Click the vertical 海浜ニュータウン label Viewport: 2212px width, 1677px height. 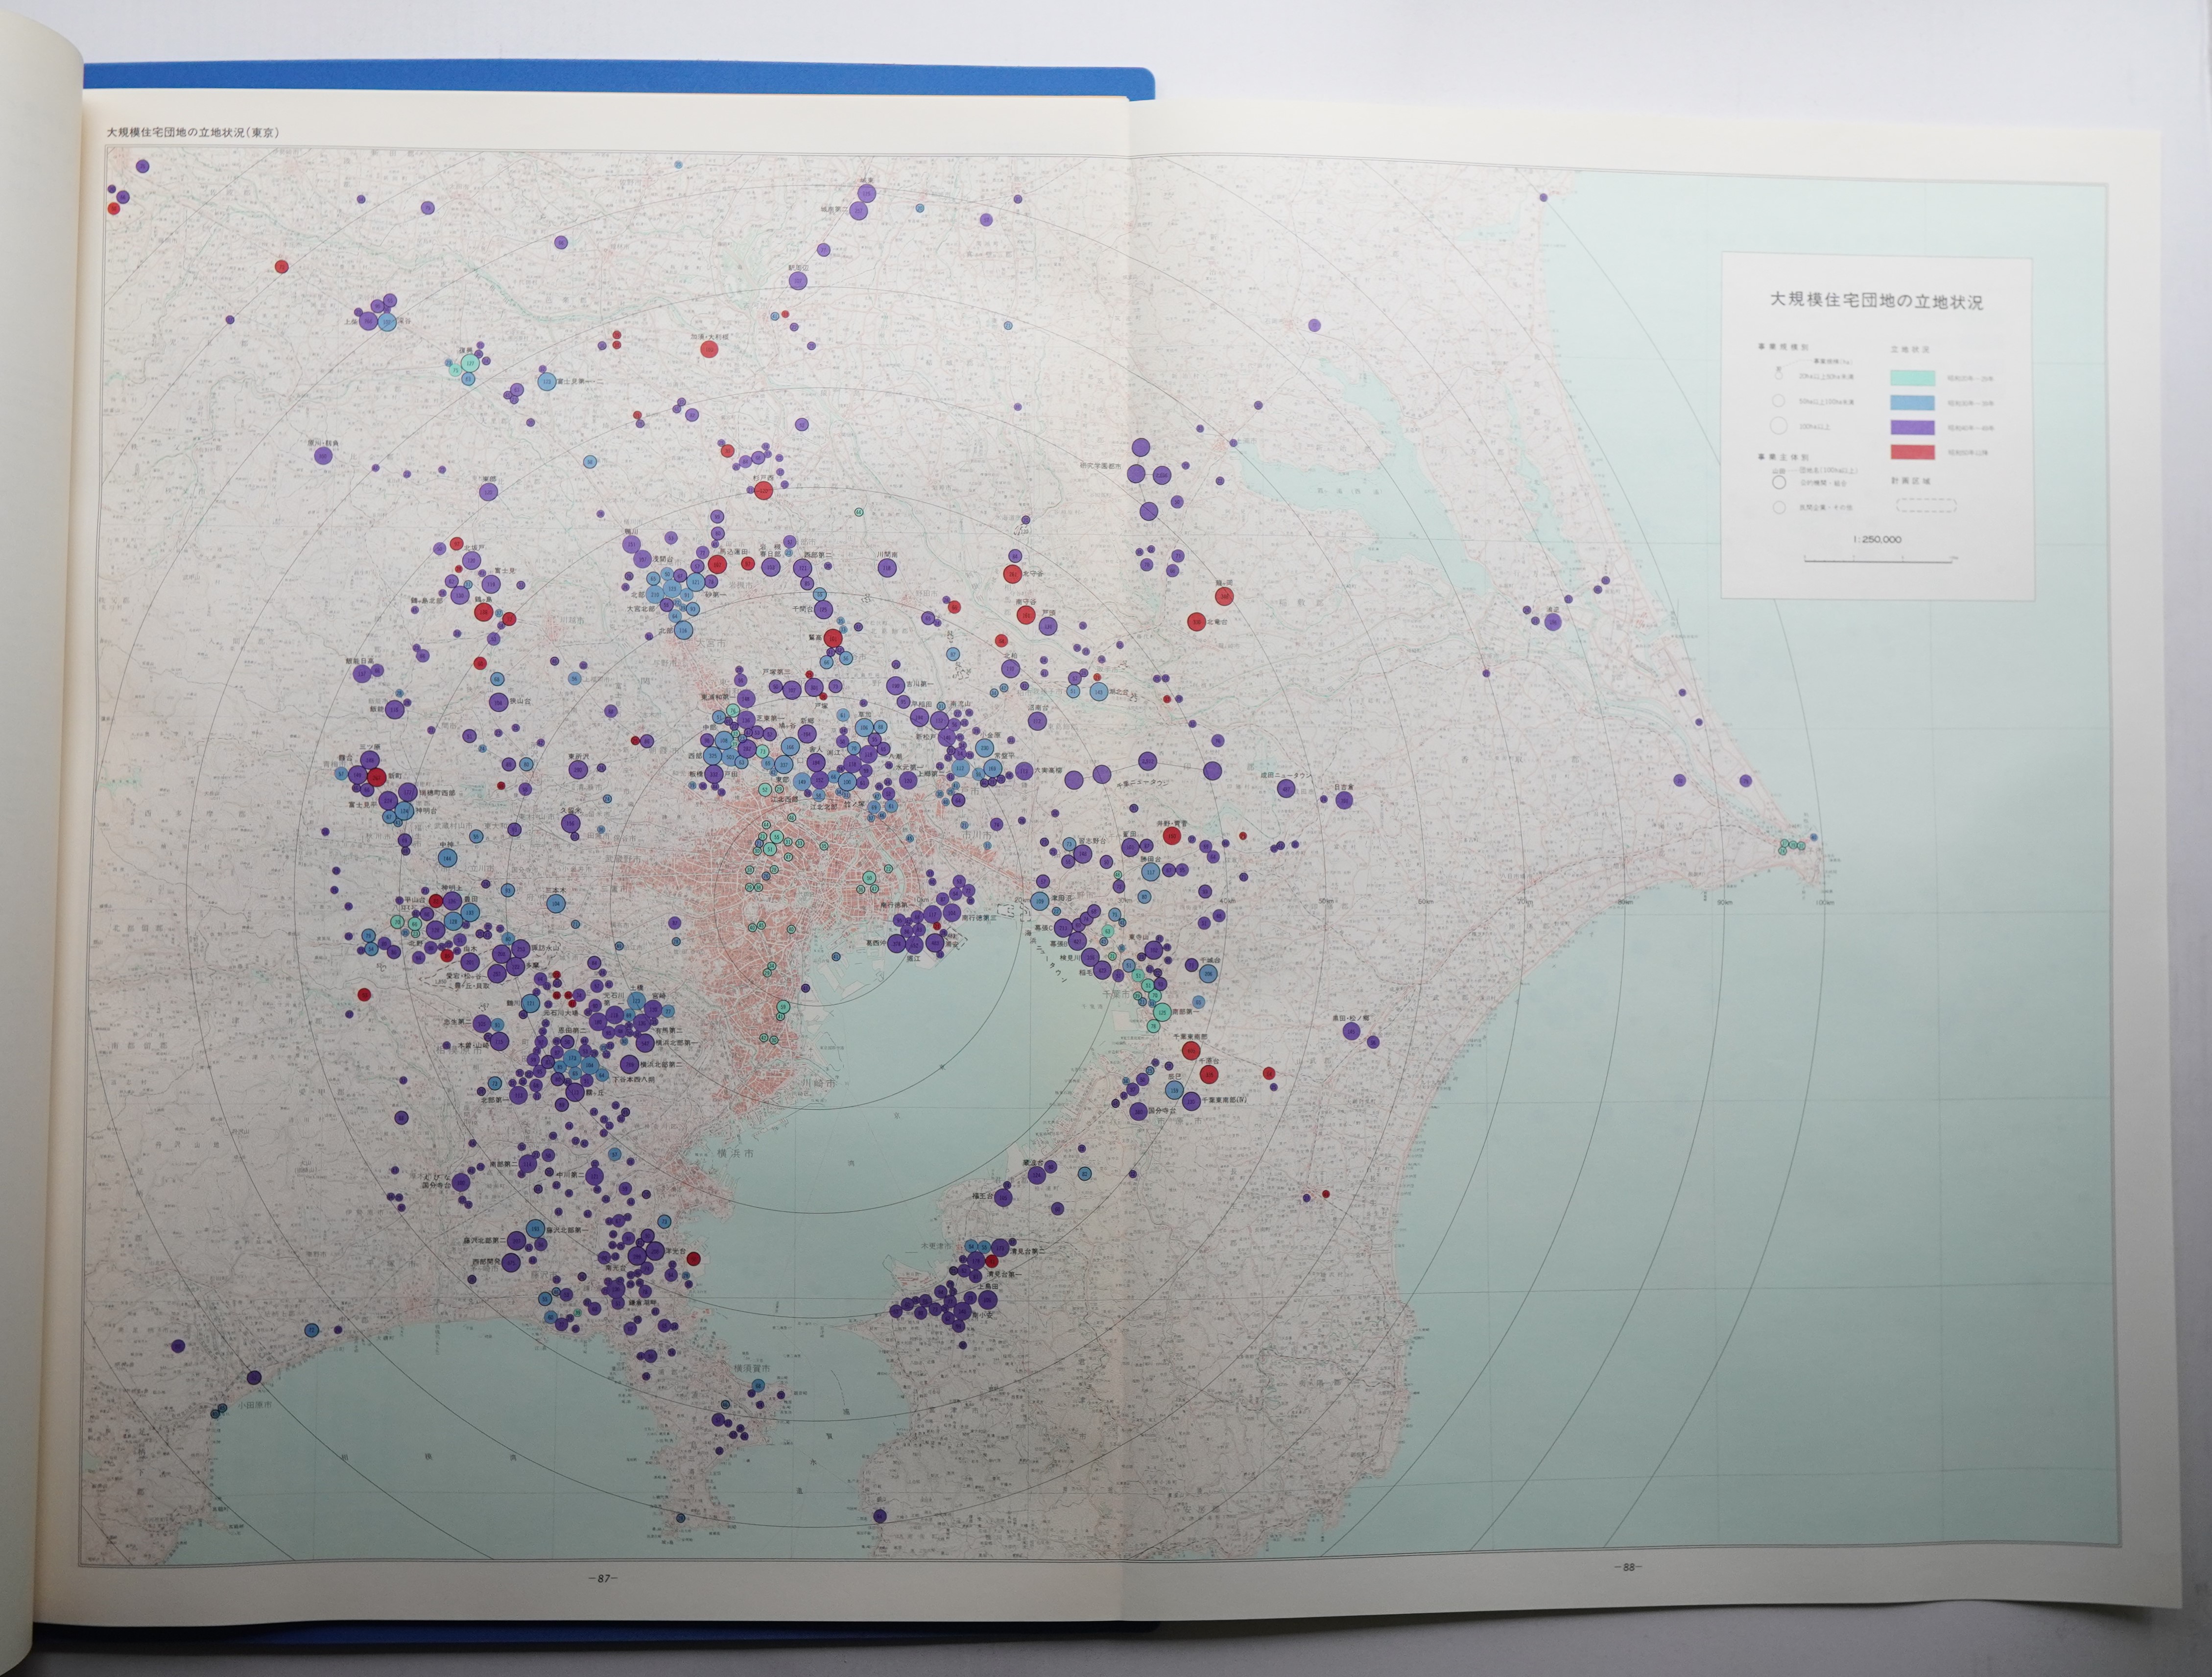click(x=1046, y=956)
